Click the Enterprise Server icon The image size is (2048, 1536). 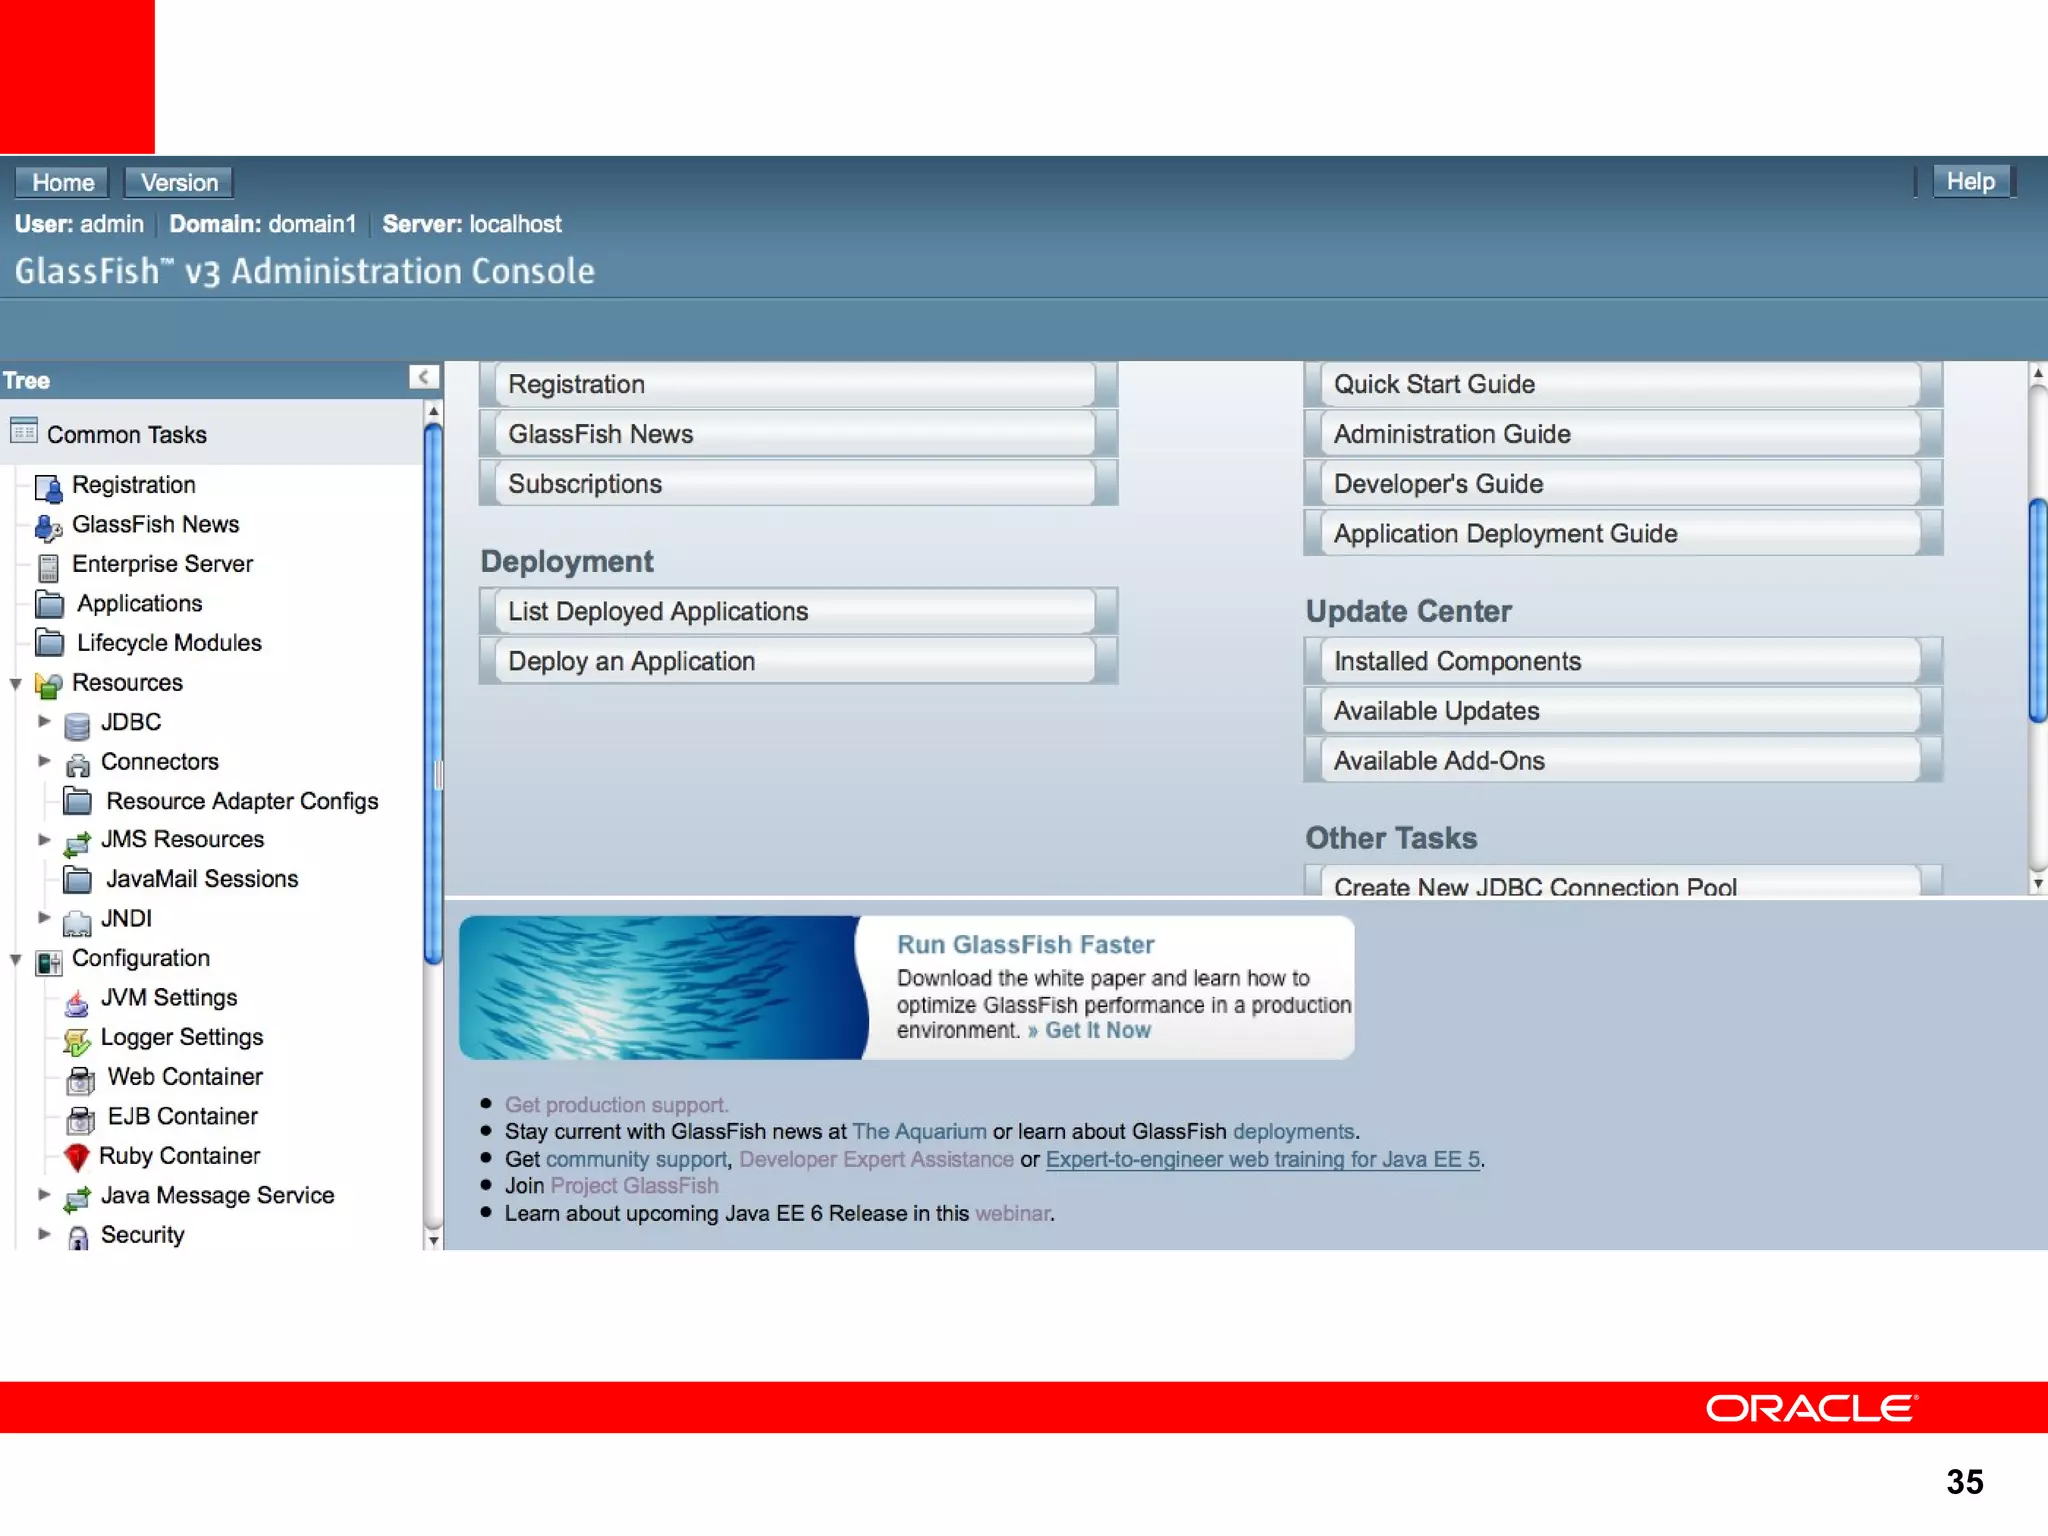pos(48,567)
